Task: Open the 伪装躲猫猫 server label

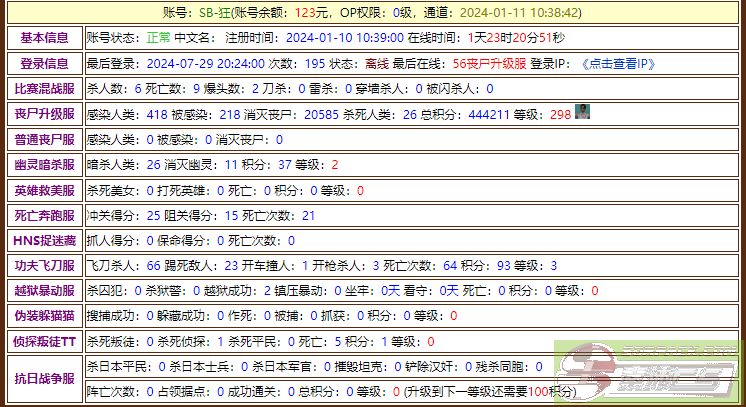Action: tap(45, 316)
